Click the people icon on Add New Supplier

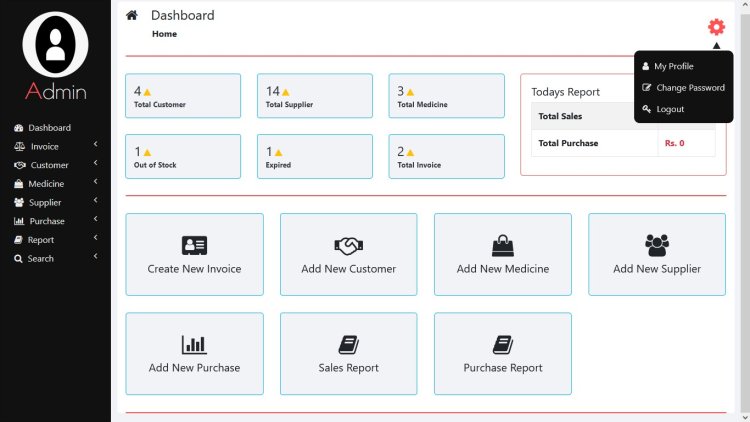click(x=657, y=245)
